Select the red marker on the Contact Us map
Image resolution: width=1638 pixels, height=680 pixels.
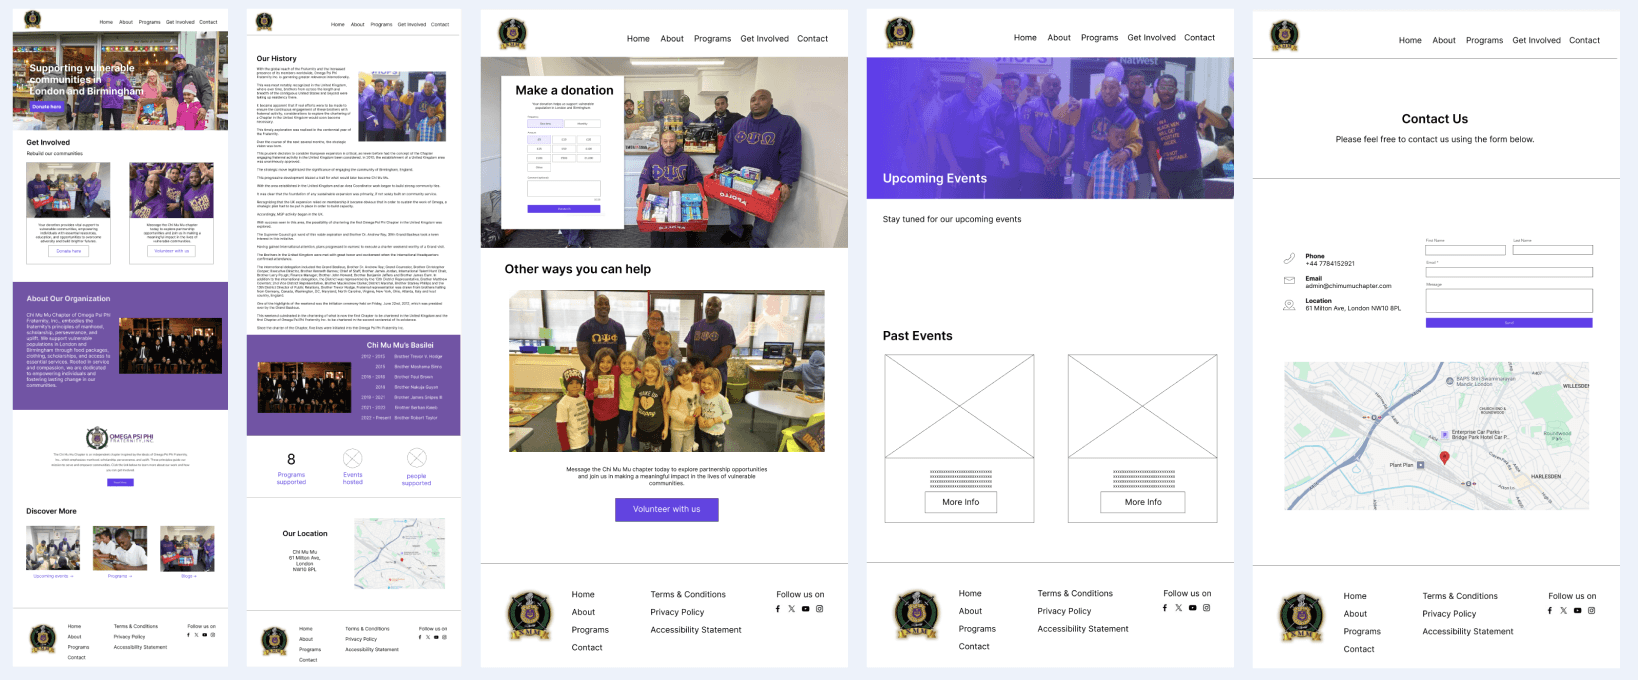(x=1444, y=457)
